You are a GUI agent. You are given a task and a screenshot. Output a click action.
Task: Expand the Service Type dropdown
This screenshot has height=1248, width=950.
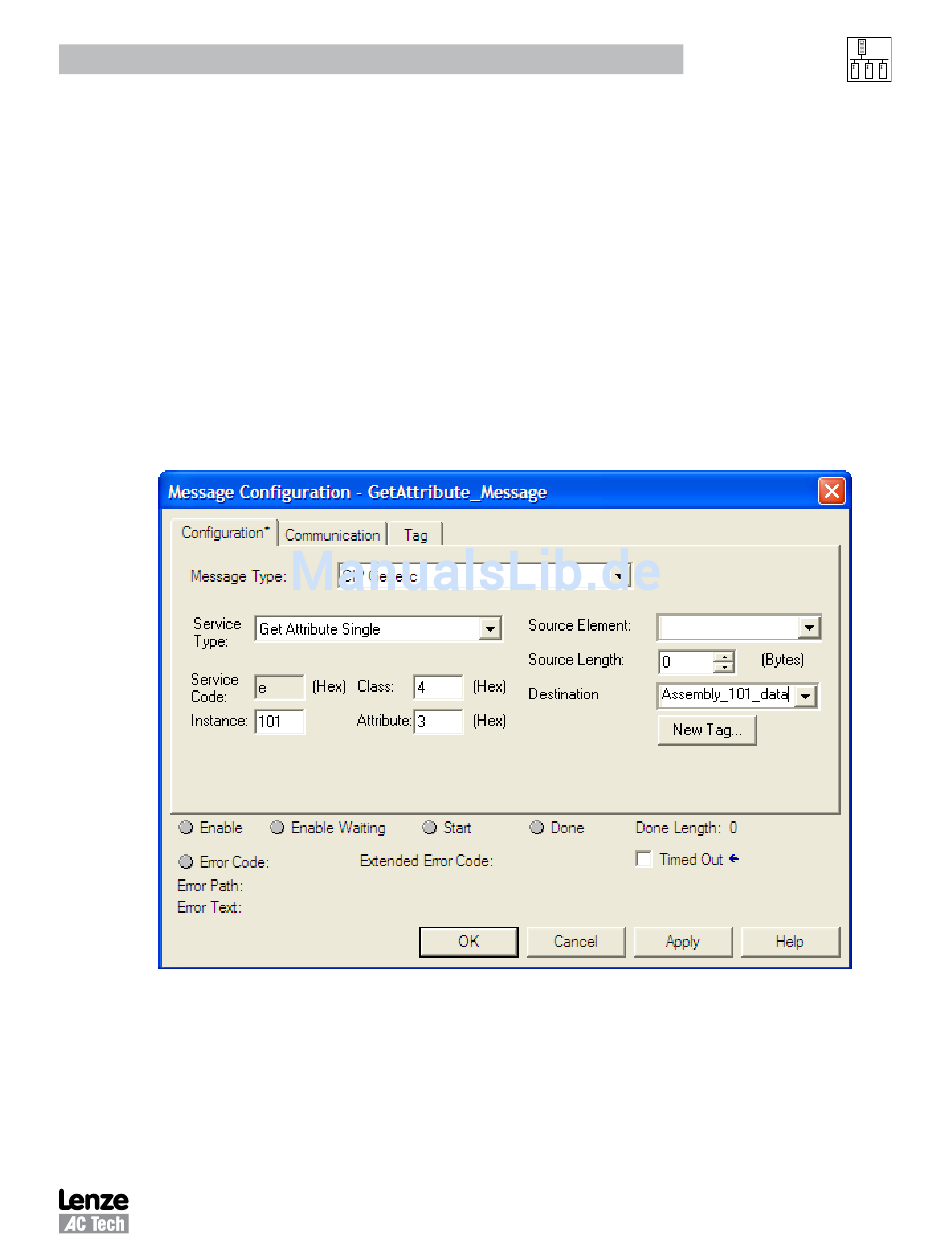(x=490, y=629)
